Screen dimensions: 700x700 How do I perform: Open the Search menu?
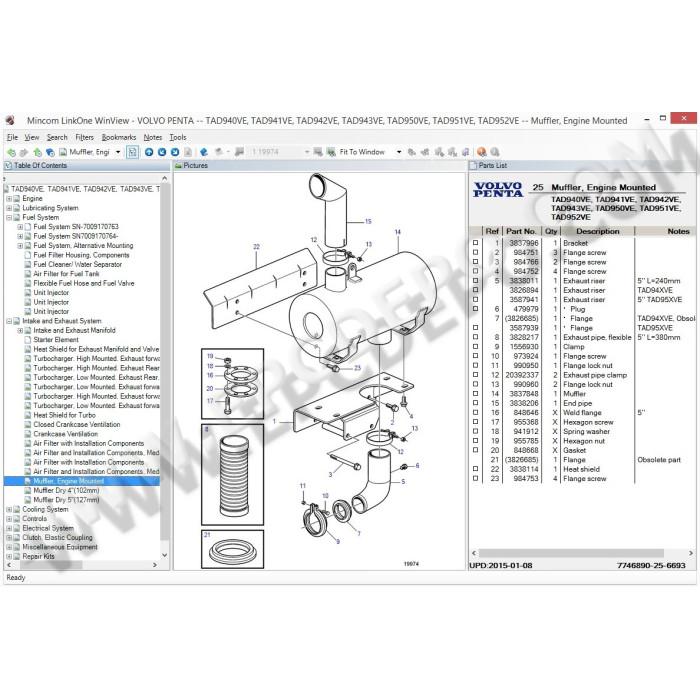(57, 138)
